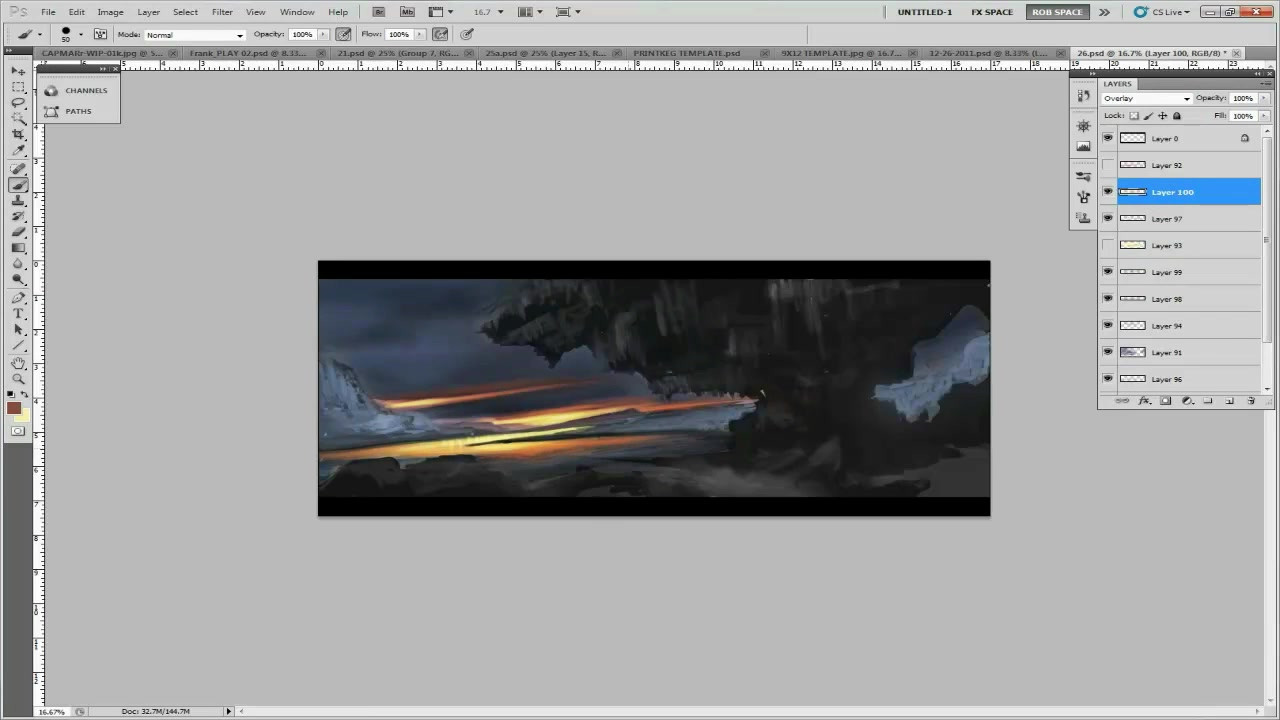Image resolution: width=1280 pixels, height=720 pixels.
Task: Hide Layer 100 visibility eye
Action: coord(1107,192)
